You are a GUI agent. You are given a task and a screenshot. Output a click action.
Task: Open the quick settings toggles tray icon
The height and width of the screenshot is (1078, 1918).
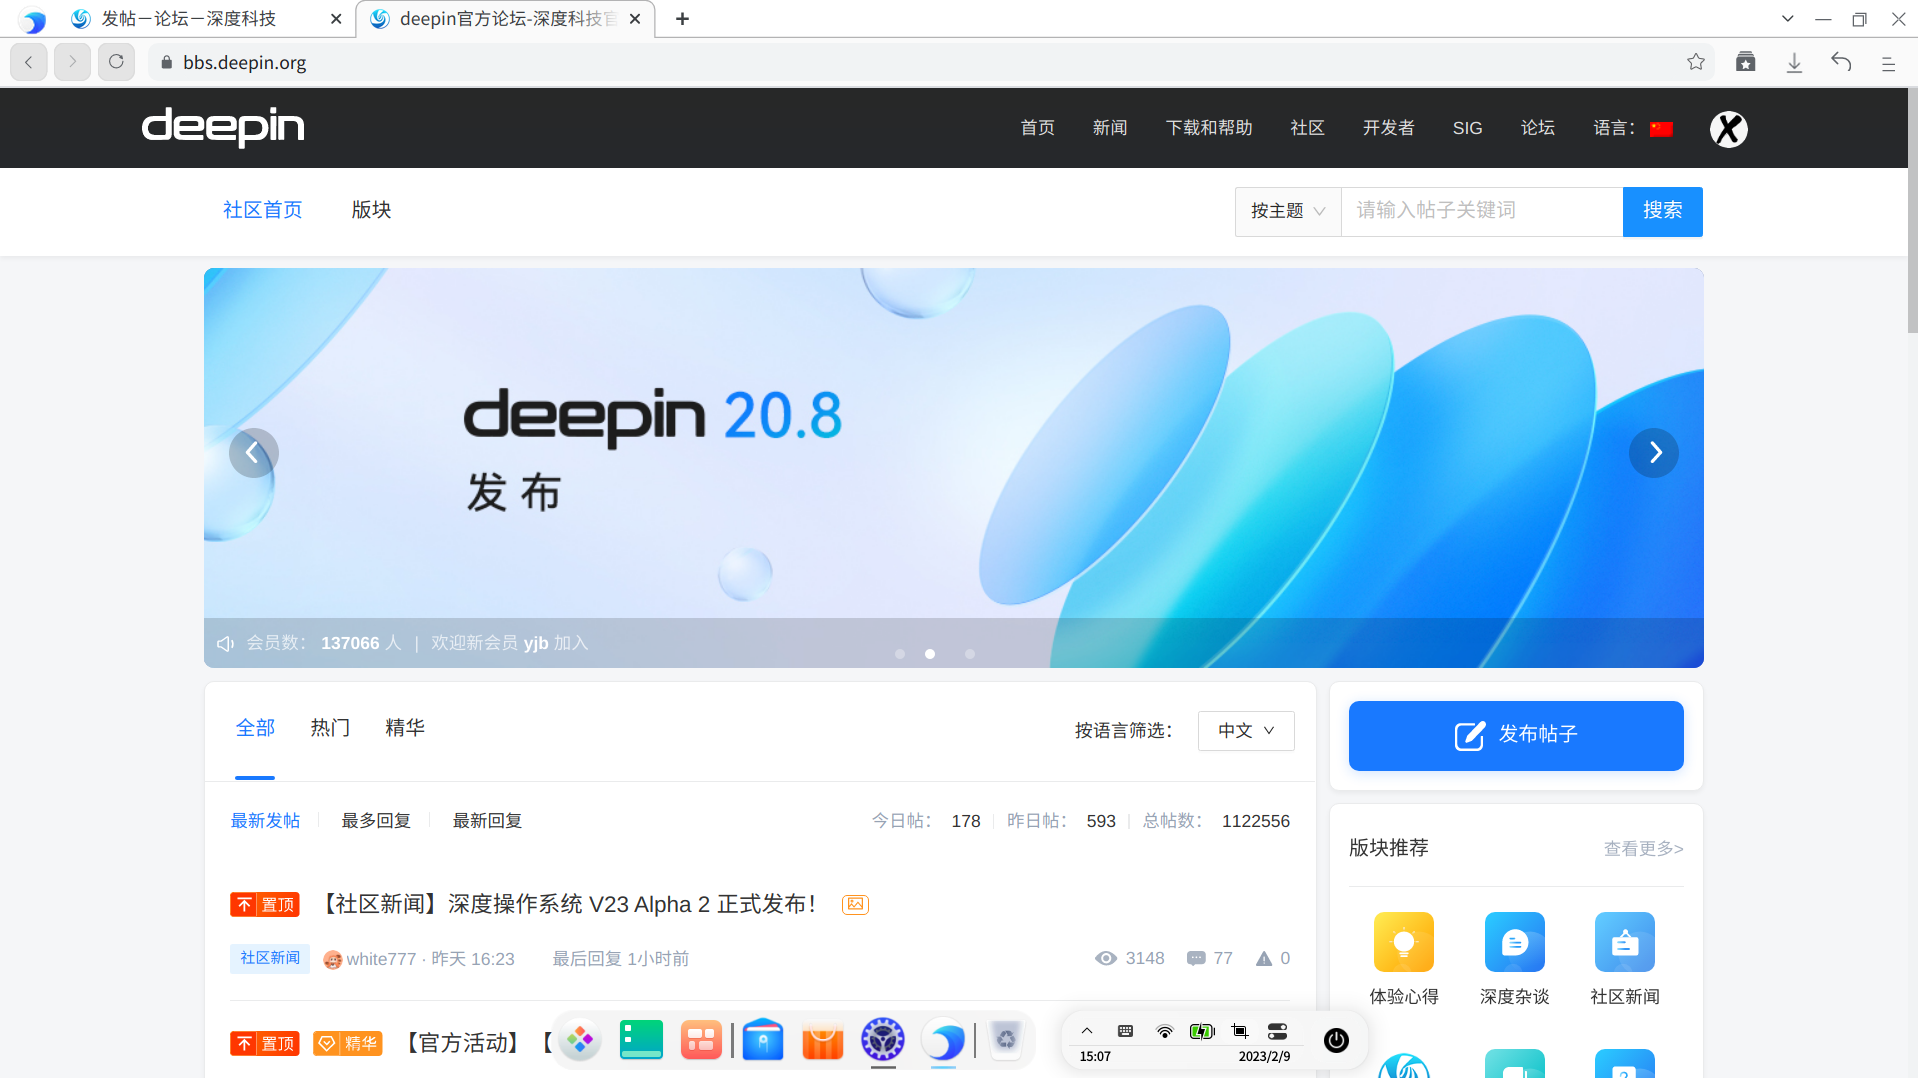pyautogui.click(x=1277, y=1032)
